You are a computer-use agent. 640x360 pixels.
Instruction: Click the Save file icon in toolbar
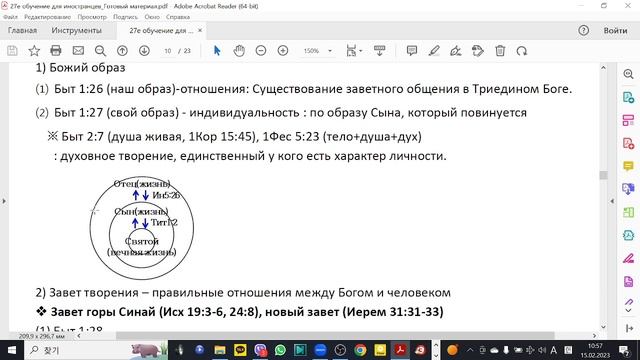pyautogui.click(x=12, y=51)
